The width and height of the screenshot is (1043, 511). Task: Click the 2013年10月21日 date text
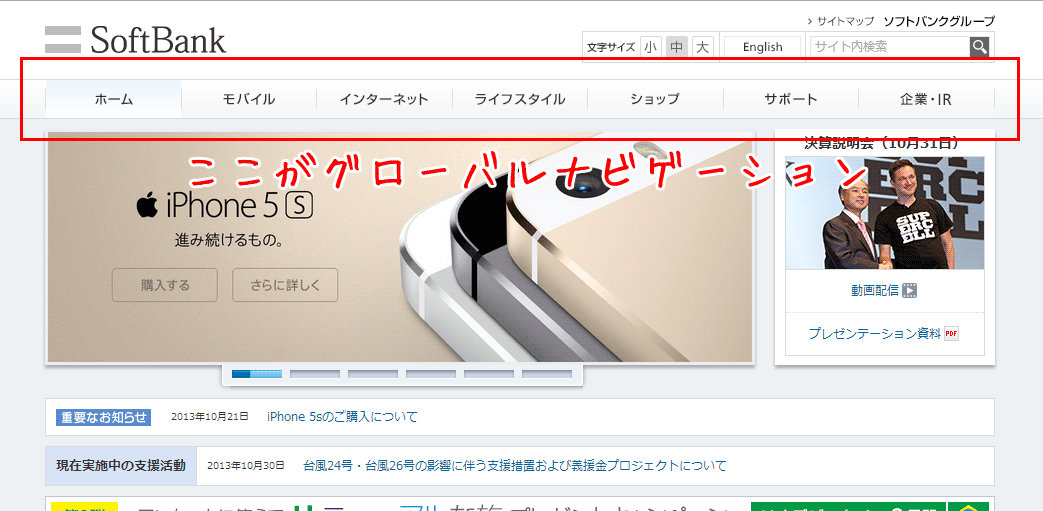click(210, 417)
